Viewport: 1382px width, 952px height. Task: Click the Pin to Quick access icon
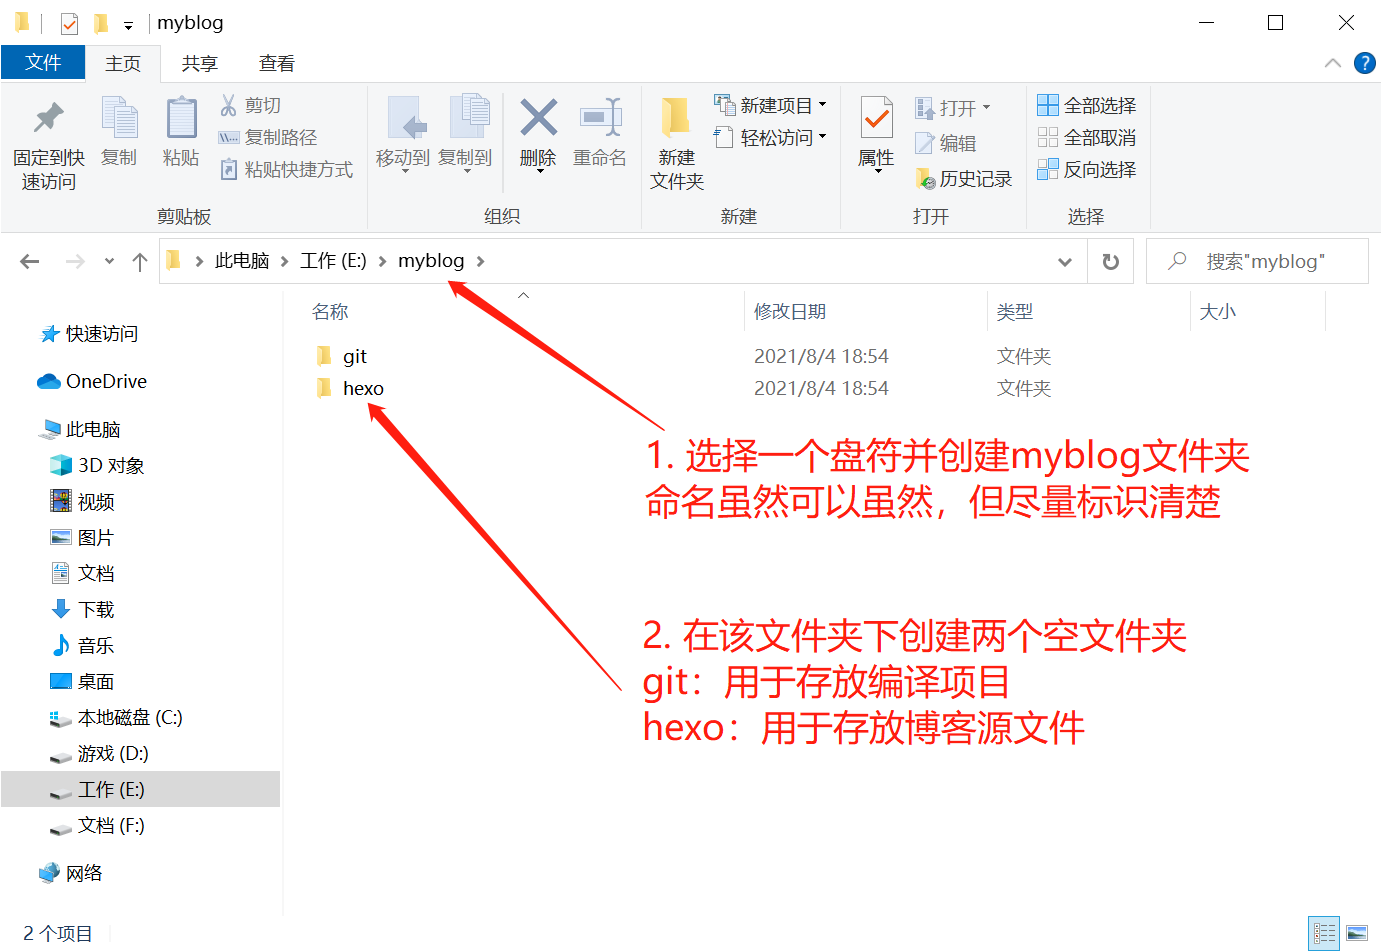48,118
